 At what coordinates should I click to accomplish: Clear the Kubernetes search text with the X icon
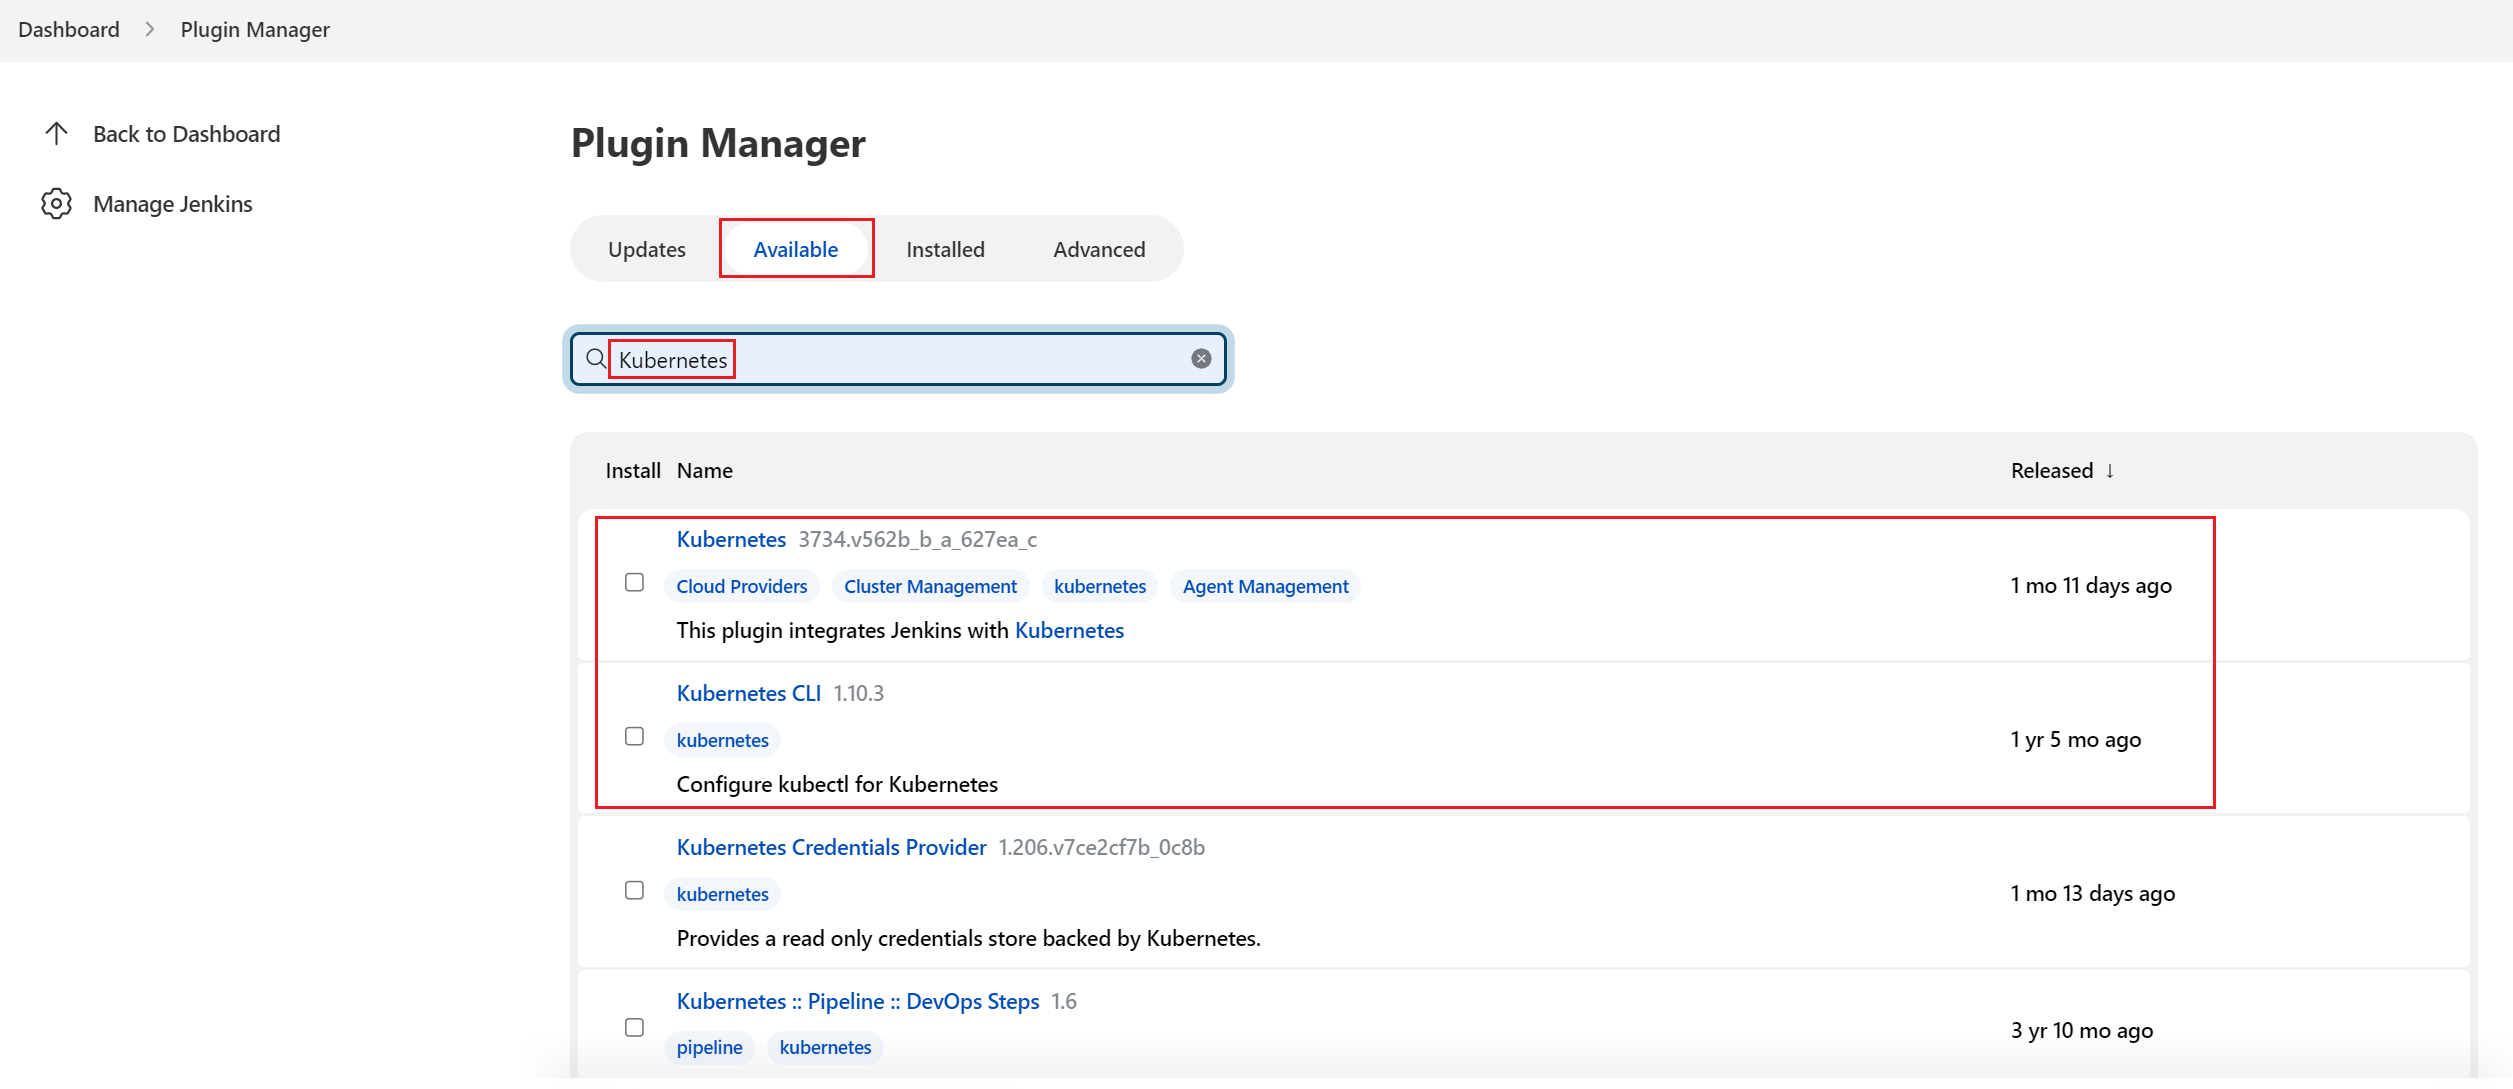(x=1201, y=359)
